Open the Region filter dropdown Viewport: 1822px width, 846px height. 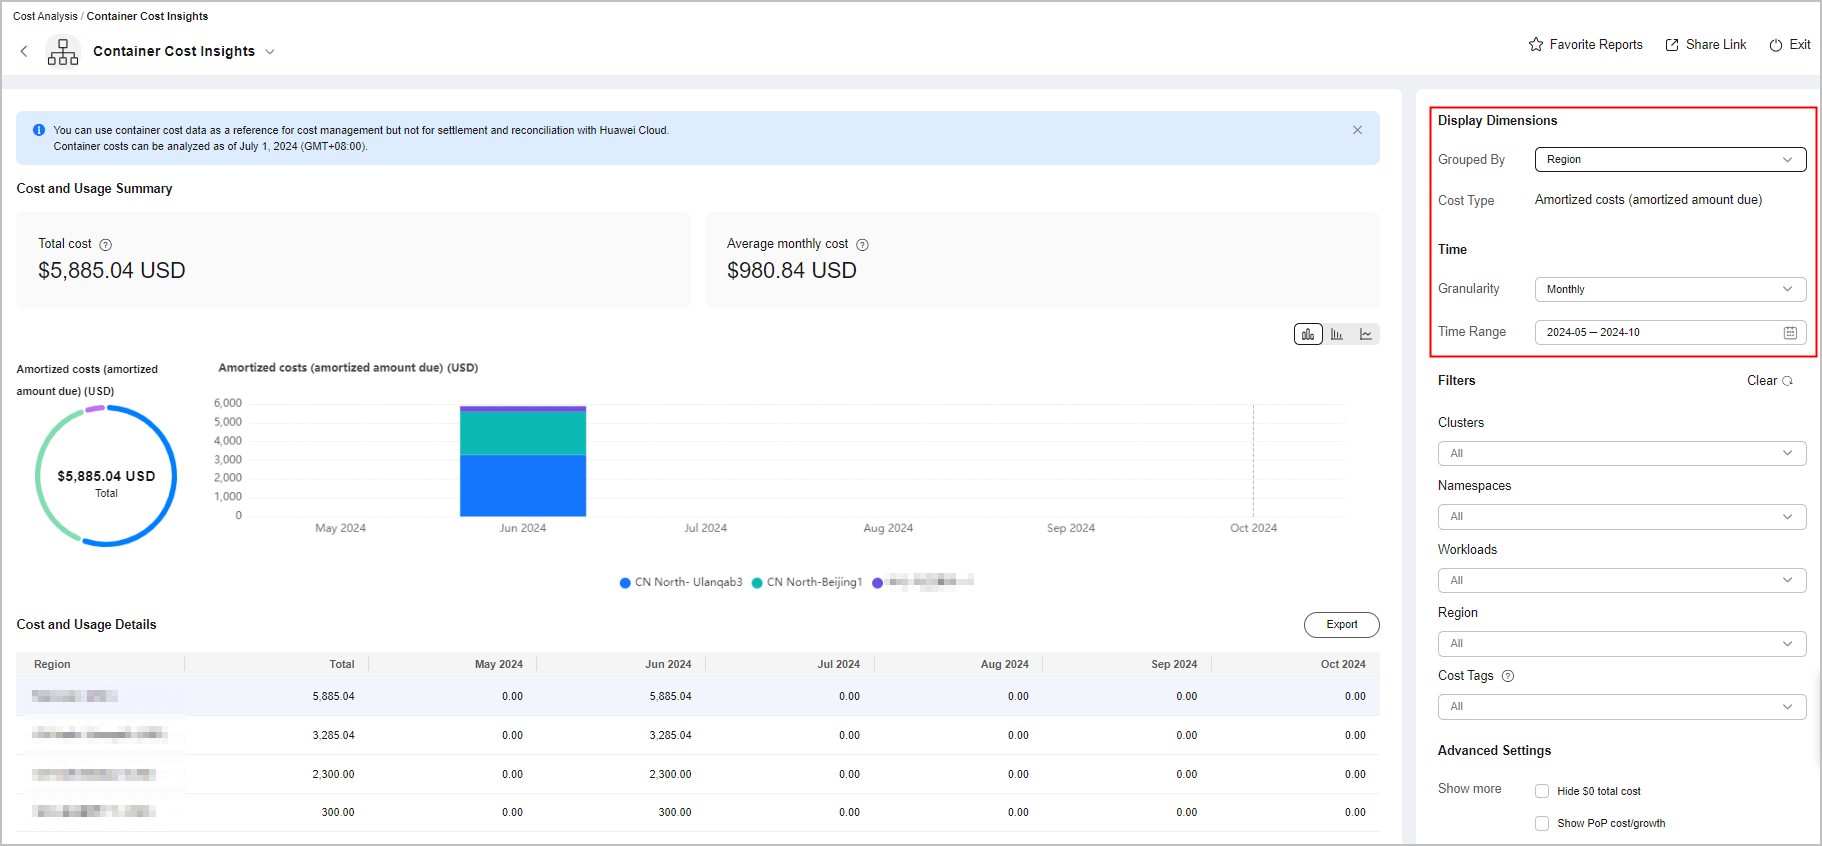pyautogui.click(x=1622, y=643)
